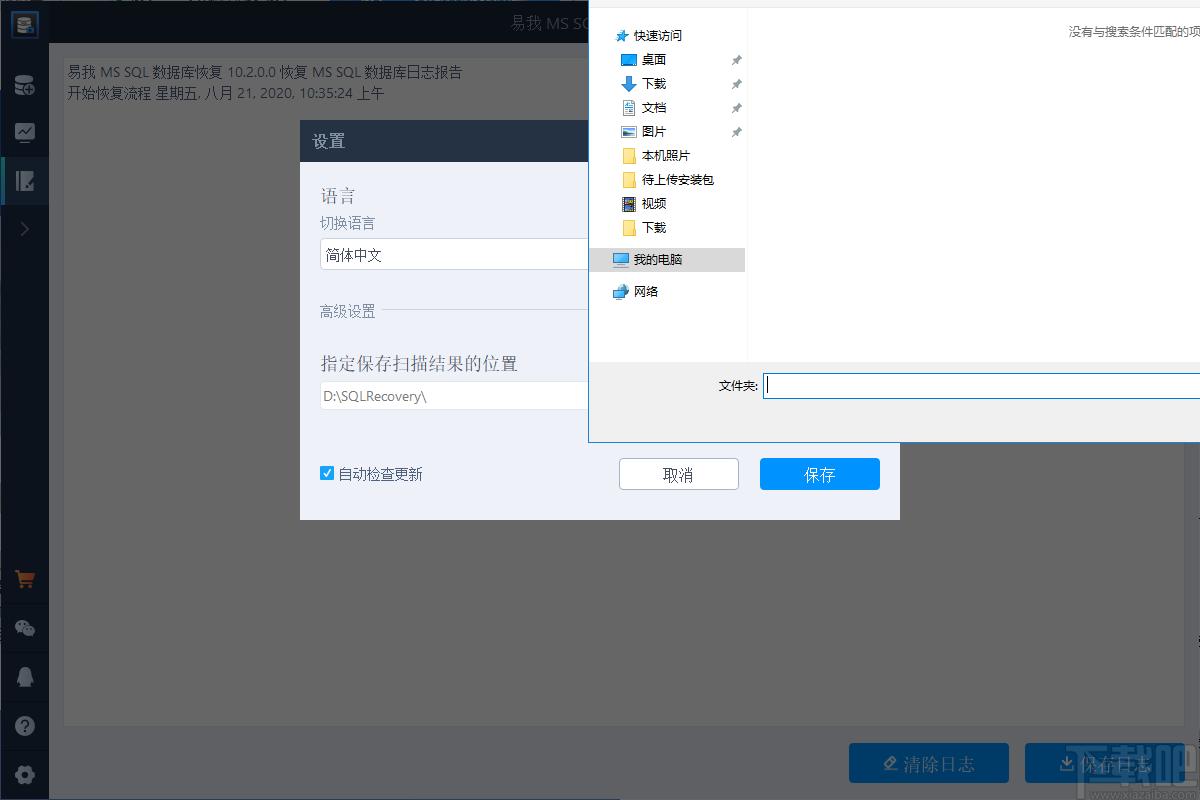Click the 取消 button in settings dialog

pyautogui.click(x=679, y=474)
